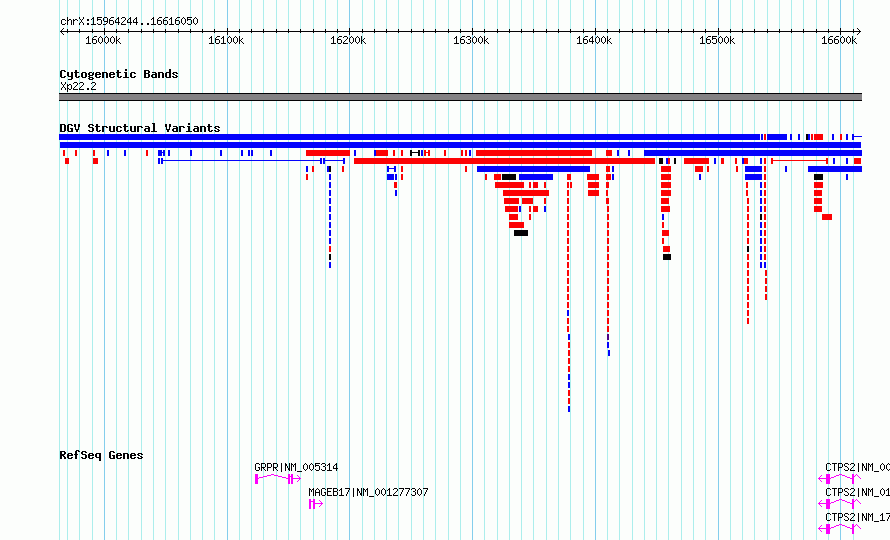The width and height of the screenshot is (890, 540).
Task: Click the left arrowhead of the ruler
Action: 62,32
